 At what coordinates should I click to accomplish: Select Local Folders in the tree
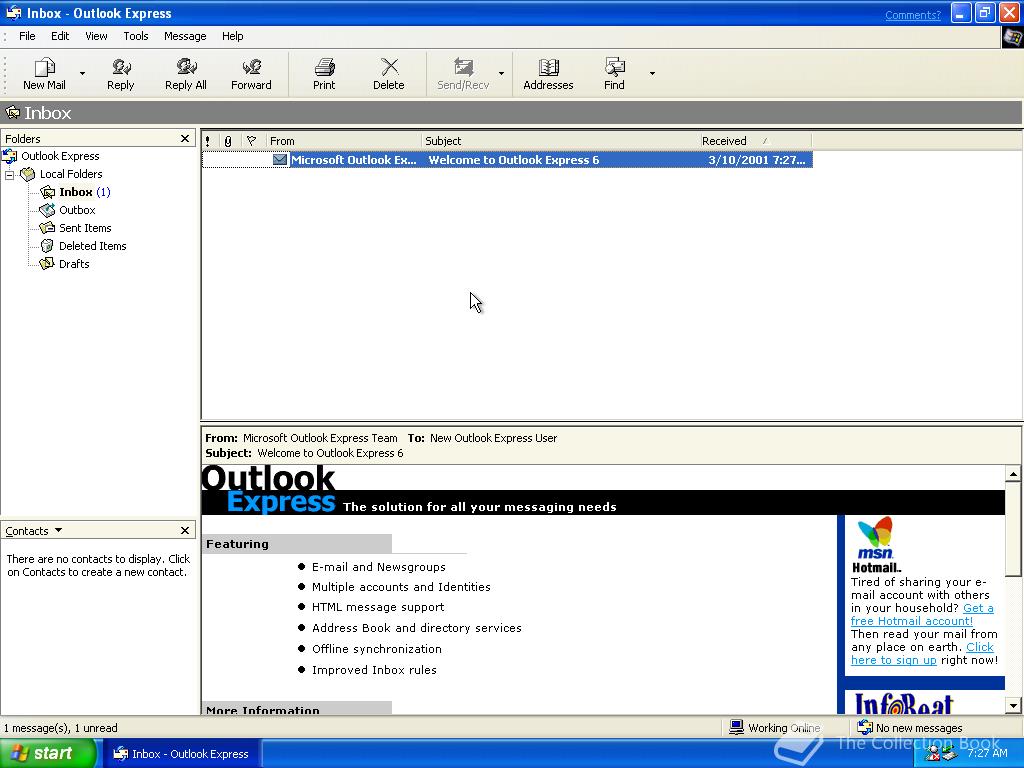coord(71,174)
